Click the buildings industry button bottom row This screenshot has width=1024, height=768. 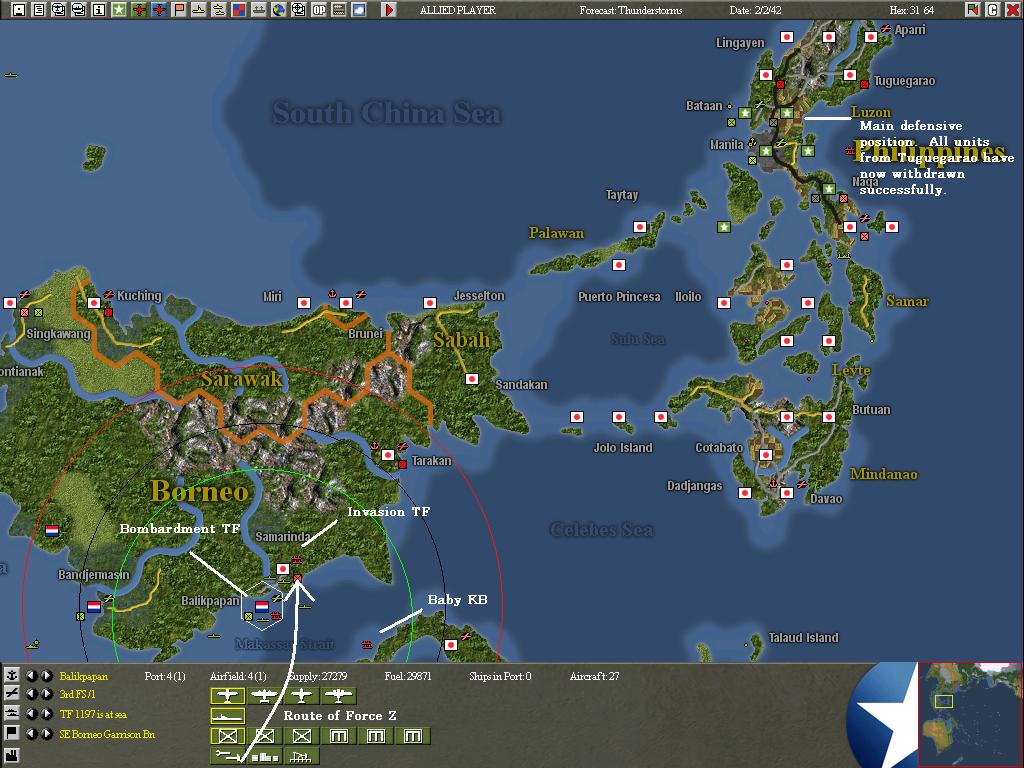pyautogui.click(x=264, y=756)
